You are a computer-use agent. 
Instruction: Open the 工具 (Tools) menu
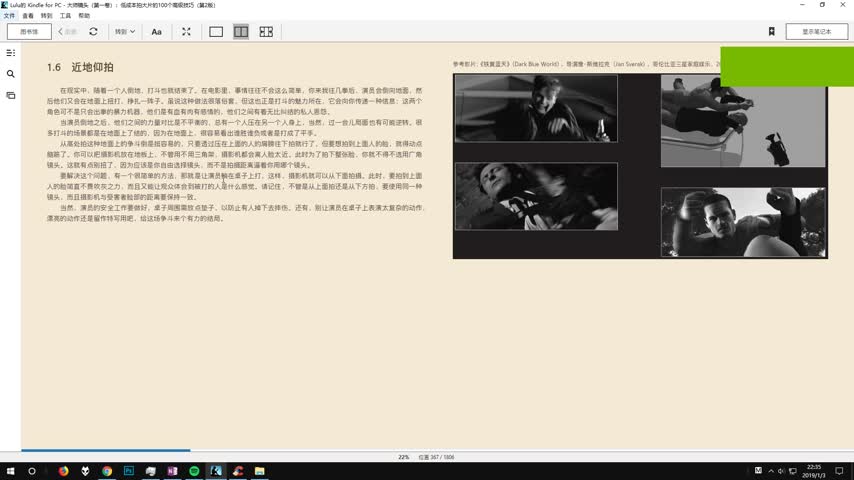(x=65, y=16)
